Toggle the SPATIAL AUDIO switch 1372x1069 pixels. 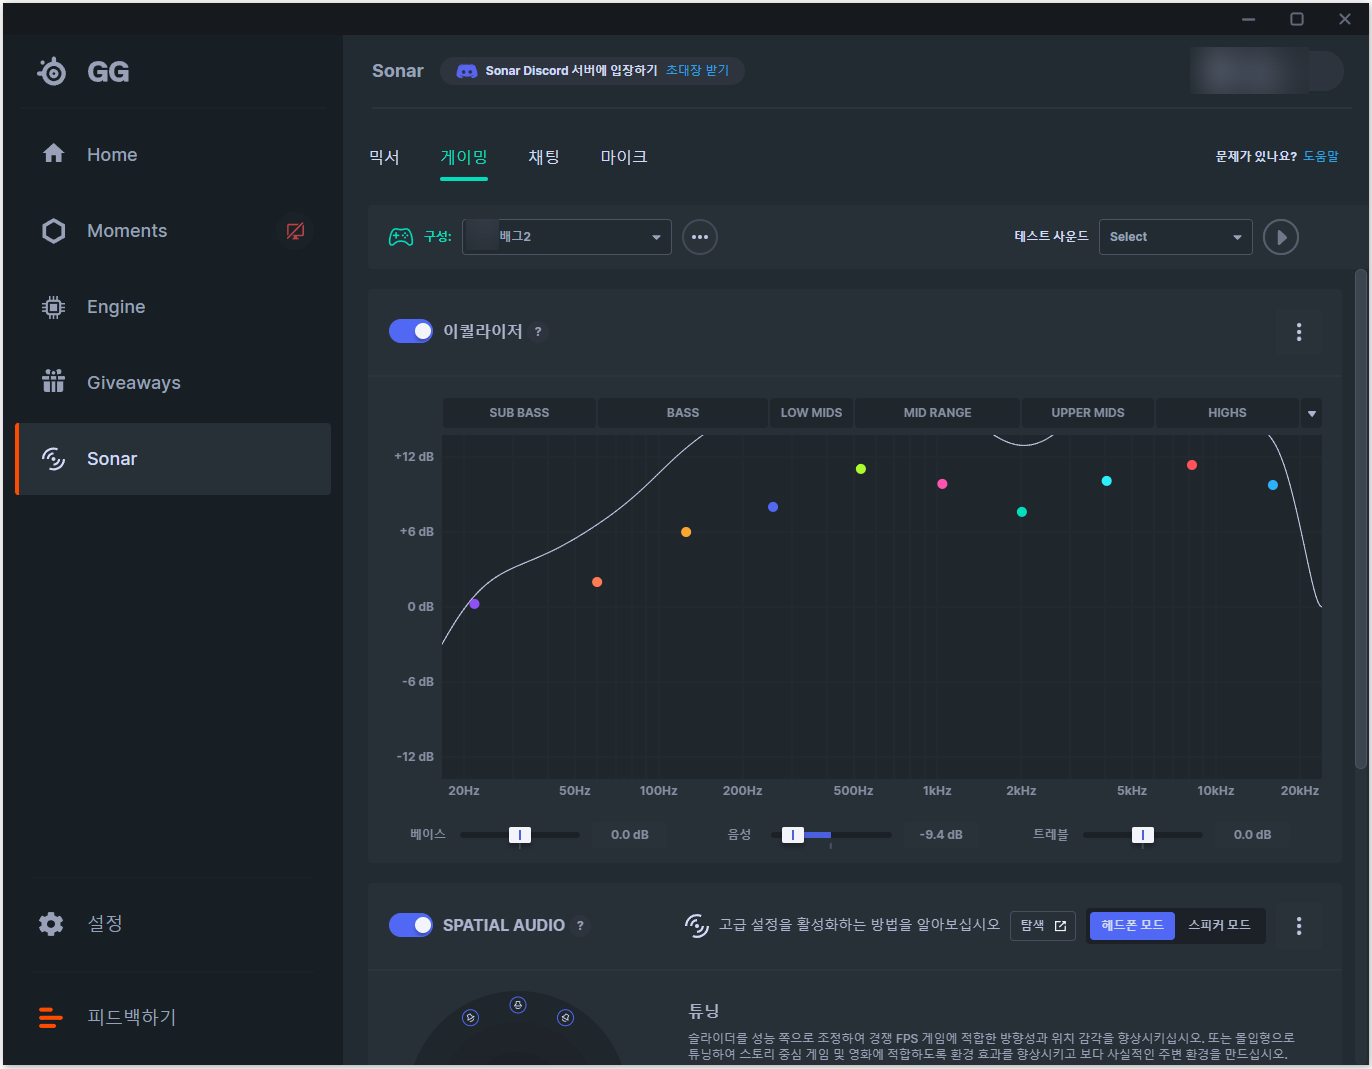click(x=411, y=925)
